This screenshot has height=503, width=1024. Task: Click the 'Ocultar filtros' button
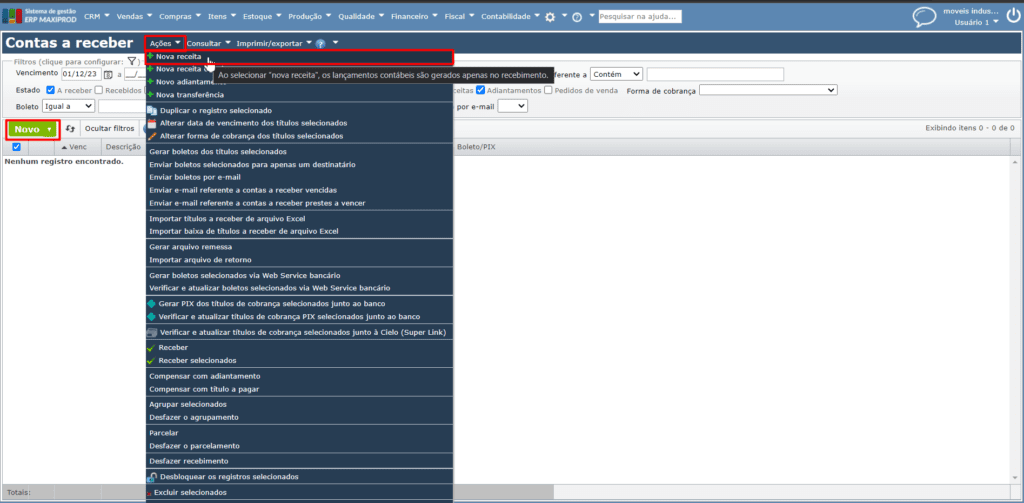click(x=110, y=129)
